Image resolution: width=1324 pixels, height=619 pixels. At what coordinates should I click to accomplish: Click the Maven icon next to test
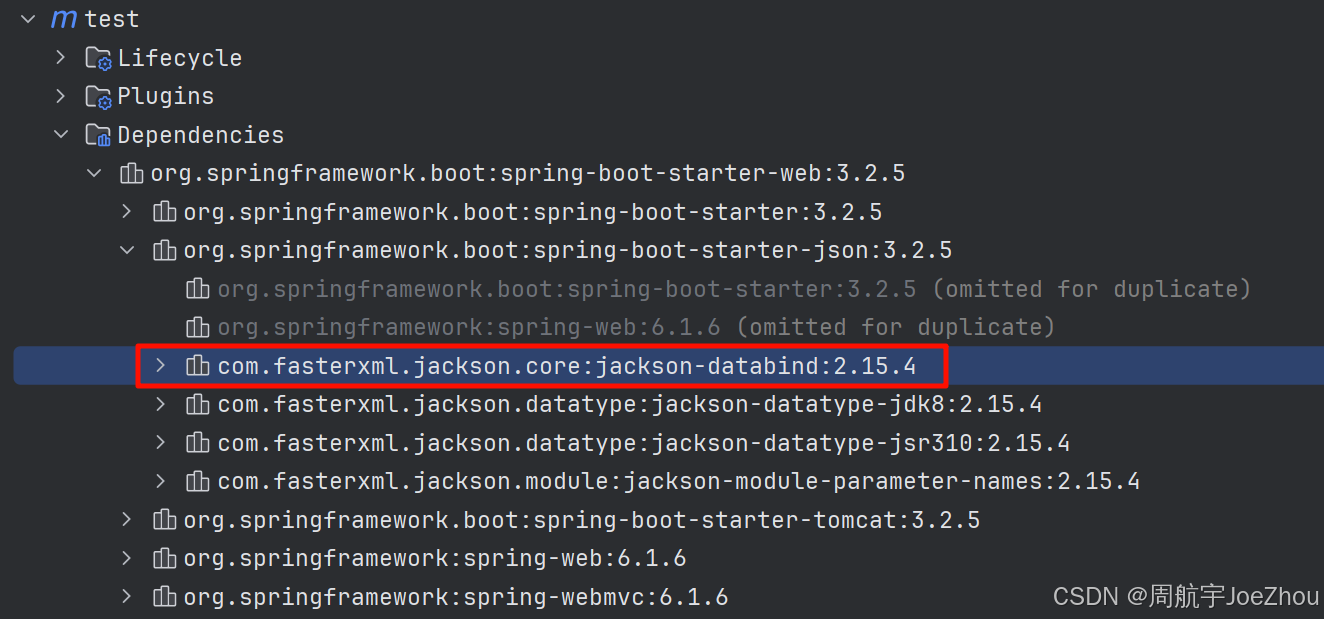click(x=63, y=18)
